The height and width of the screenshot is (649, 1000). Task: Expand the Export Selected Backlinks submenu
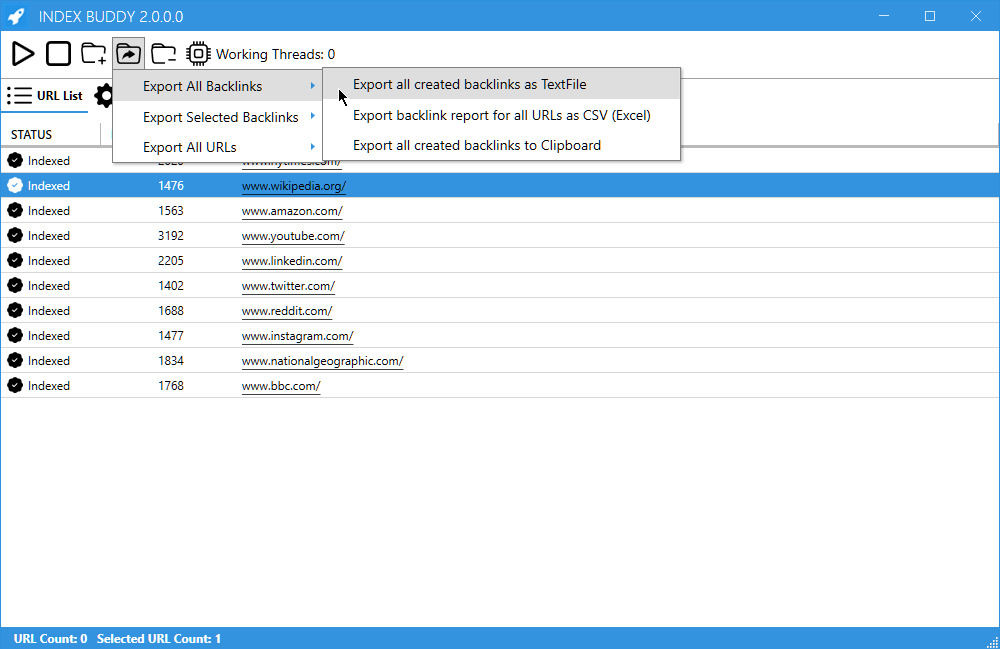[222, 117]
